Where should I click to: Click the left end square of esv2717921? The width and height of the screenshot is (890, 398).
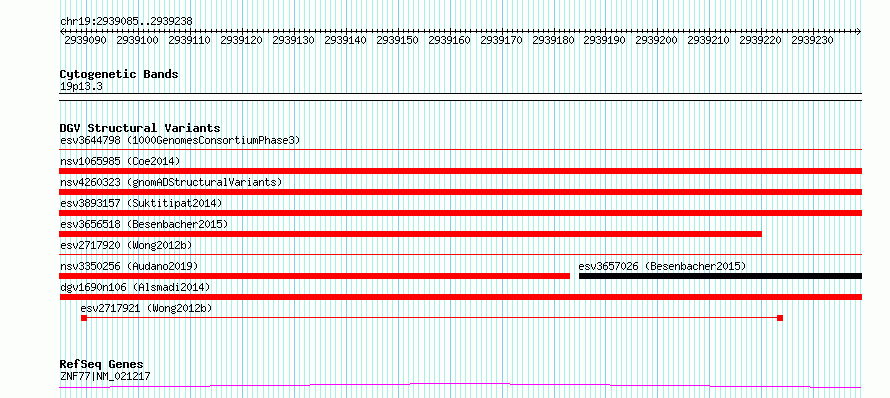84,318
